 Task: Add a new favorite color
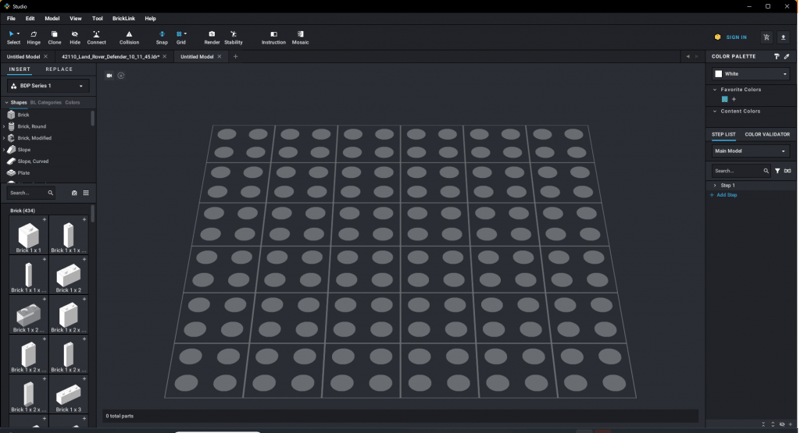coord(734,99)
